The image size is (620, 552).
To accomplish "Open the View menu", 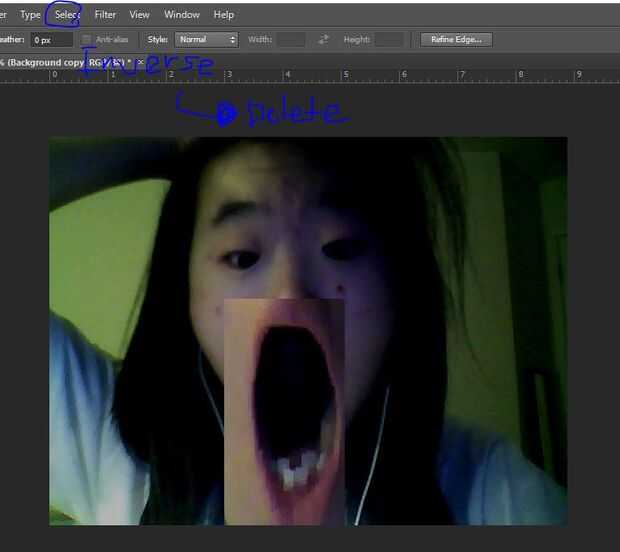I will tap(140, 15).
